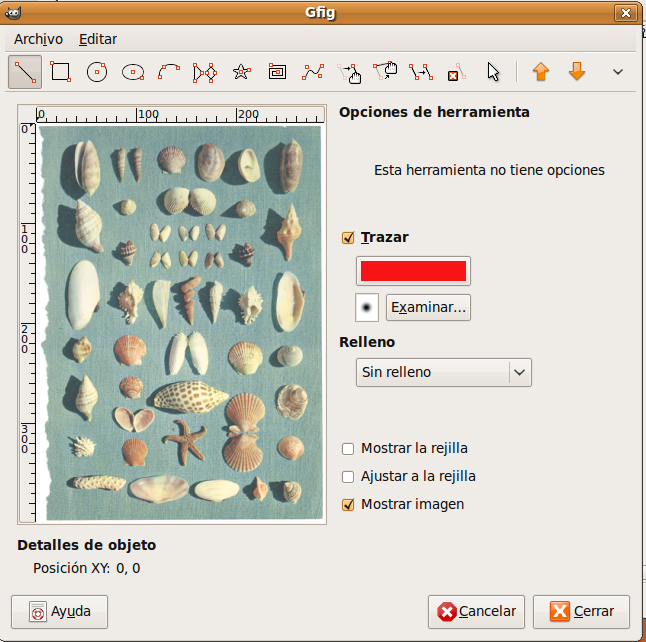Open the Editar menu
The width and height of the screenshot is (646, 642).
coord(98,39)
